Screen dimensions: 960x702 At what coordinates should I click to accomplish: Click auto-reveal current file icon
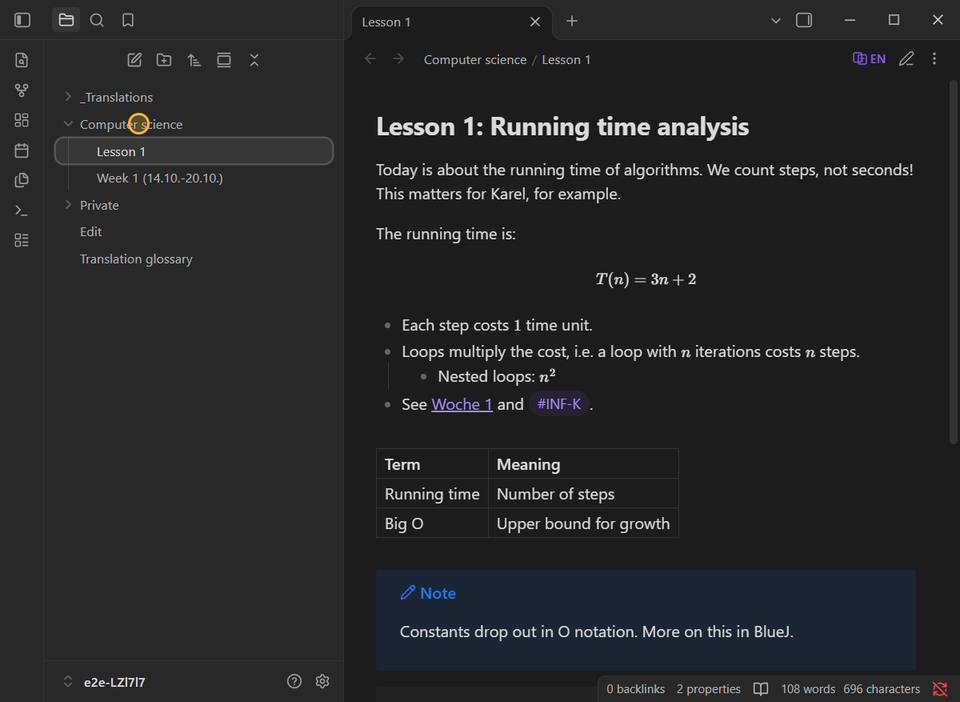point(224,60)
